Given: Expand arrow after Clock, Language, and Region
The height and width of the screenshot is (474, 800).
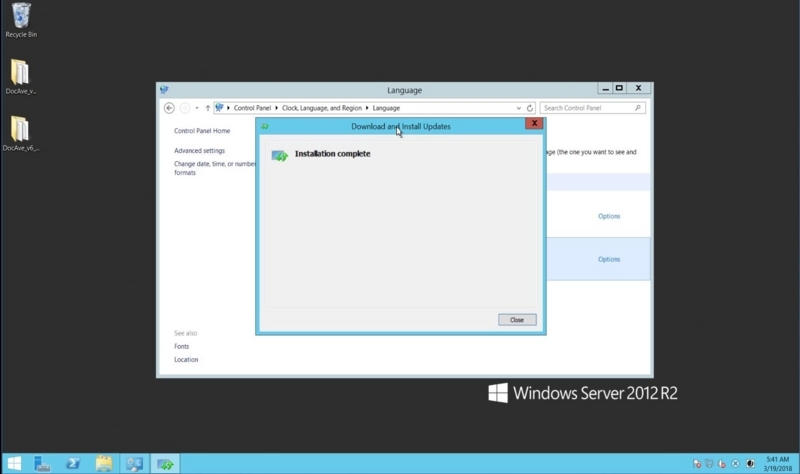Looking at the screenshot, I should [x=367, y=108].
